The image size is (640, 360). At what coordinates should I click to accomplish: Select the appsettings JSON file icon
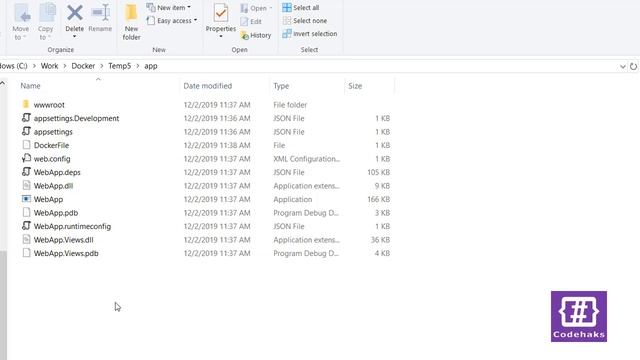pos(26,131)
